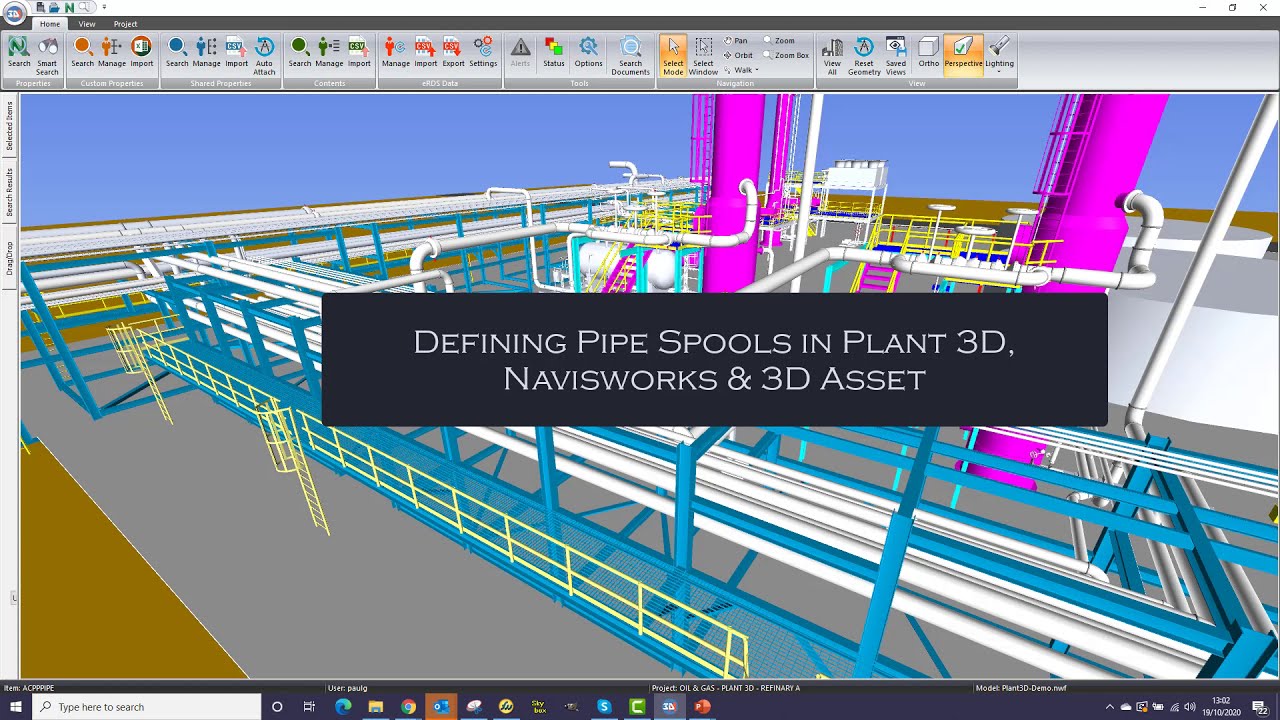The height and width of the screenshot is (720, 1280).
Task: Click Reset Geometry icon
Action: click(864, 56)
